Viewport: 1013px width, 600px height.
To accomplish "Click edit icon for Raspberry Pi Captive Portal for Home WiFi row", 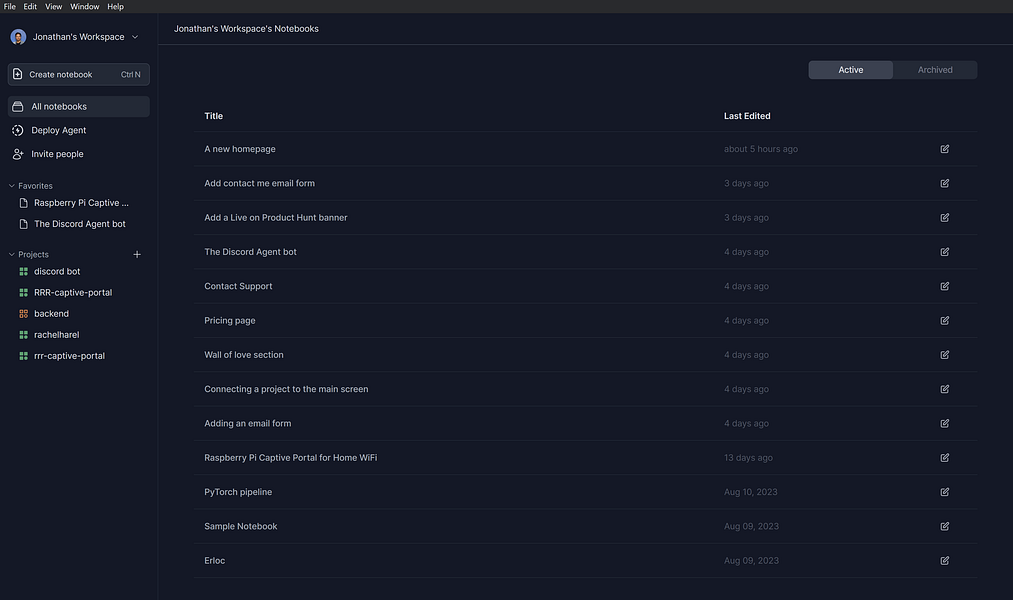I will coord(945,457).
